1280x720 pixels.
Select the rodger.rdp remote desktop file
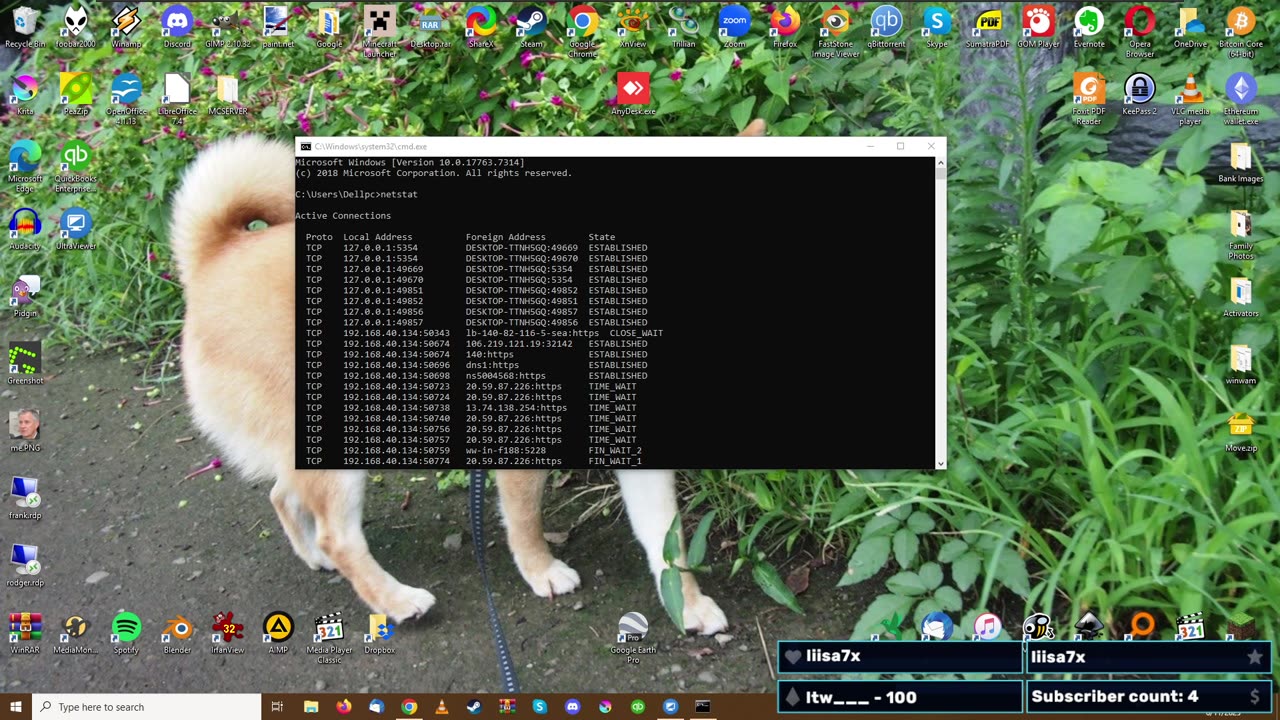[x=25, y=565]
